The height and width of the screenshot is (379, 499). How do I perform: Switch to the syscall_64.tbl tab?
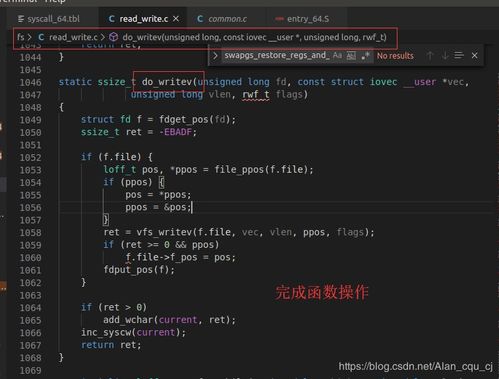coord(49,19)
